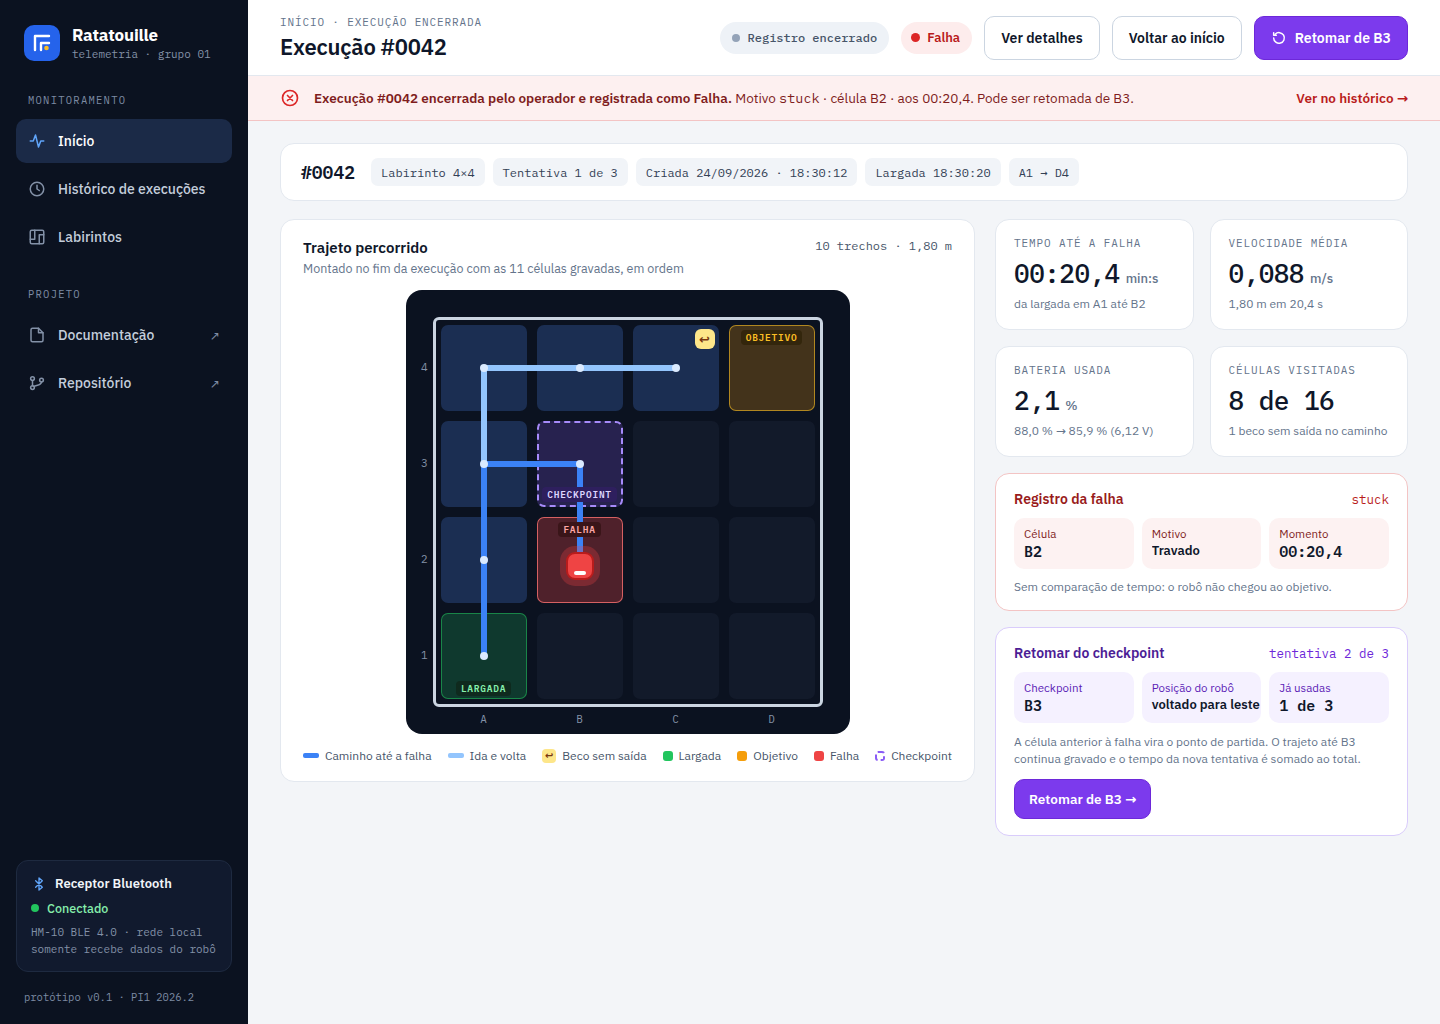The height and width of the screenshot is (1024, 1440).
Task: Click the error circle icon in alert banner
Action: click(290, 98)
